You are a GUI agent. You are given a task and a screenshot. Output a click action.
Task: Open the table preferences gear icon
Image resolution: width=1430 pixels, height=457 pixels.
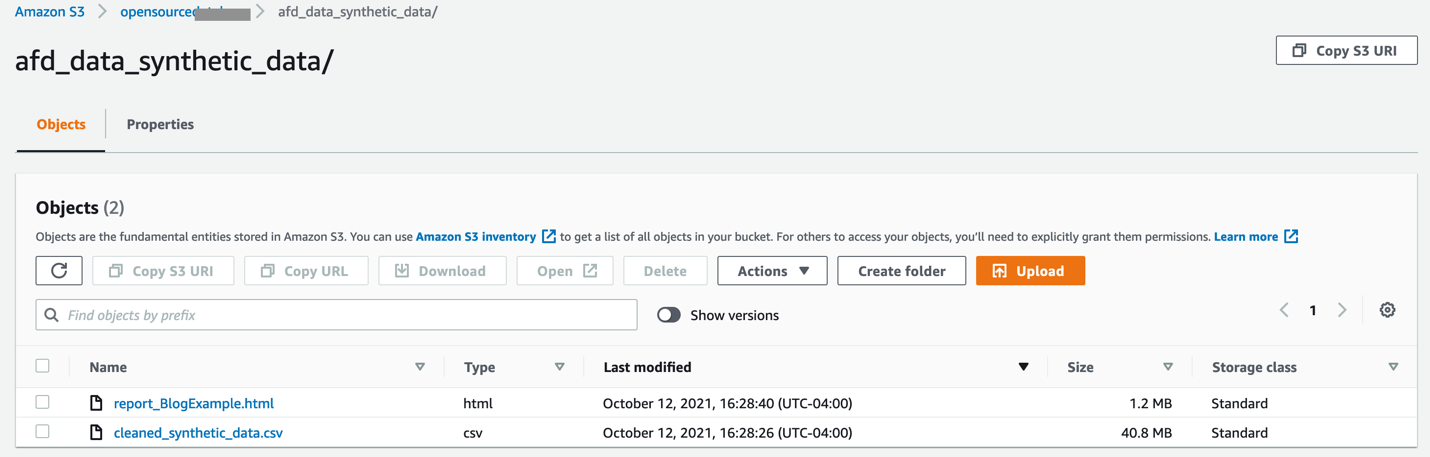click(1387, 310)
